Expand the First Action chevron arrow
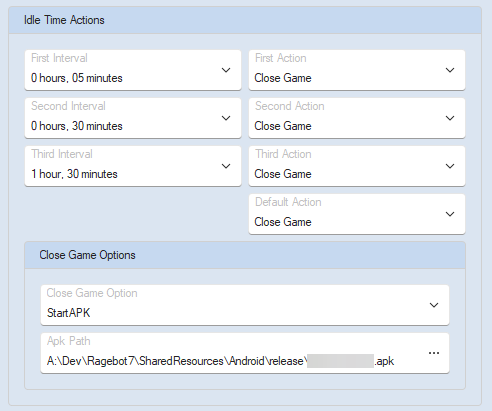 pyautogui.click(x=450, y=70)
